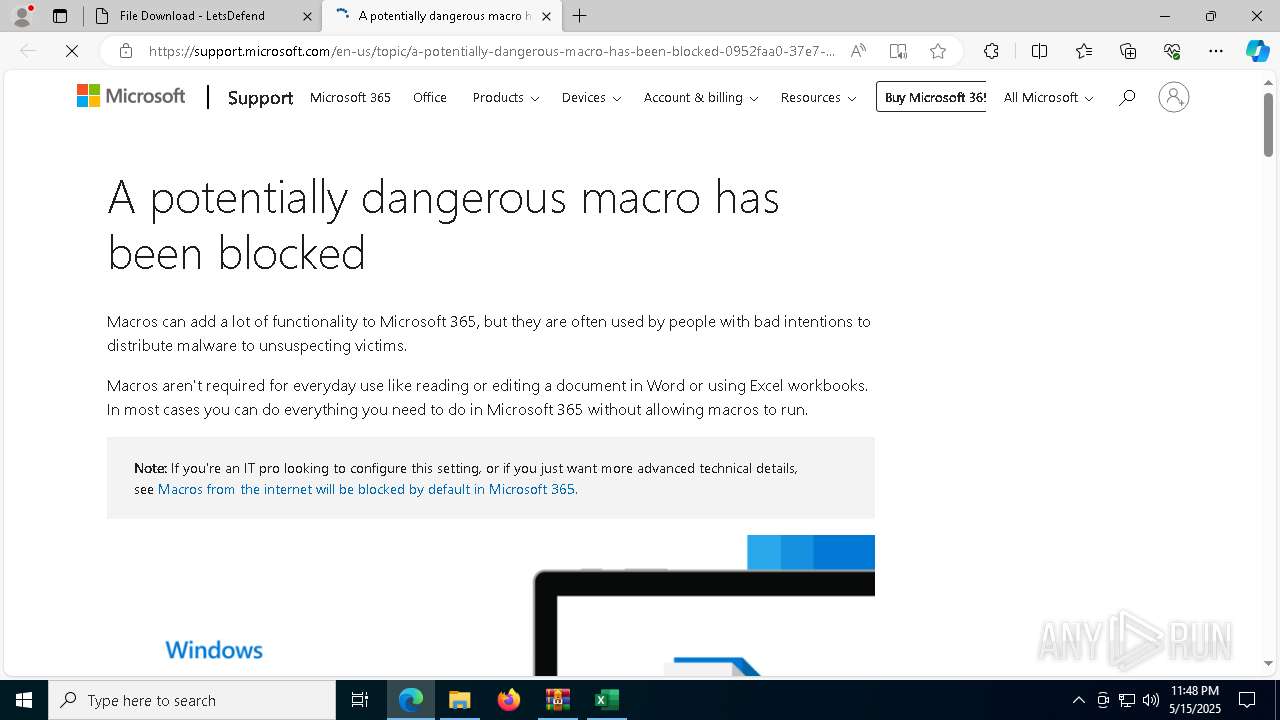The height and width of the screenshot is (720, 1280).
Task: Open Microsoft 365 menu item
Action: click(x=350, y=97)
